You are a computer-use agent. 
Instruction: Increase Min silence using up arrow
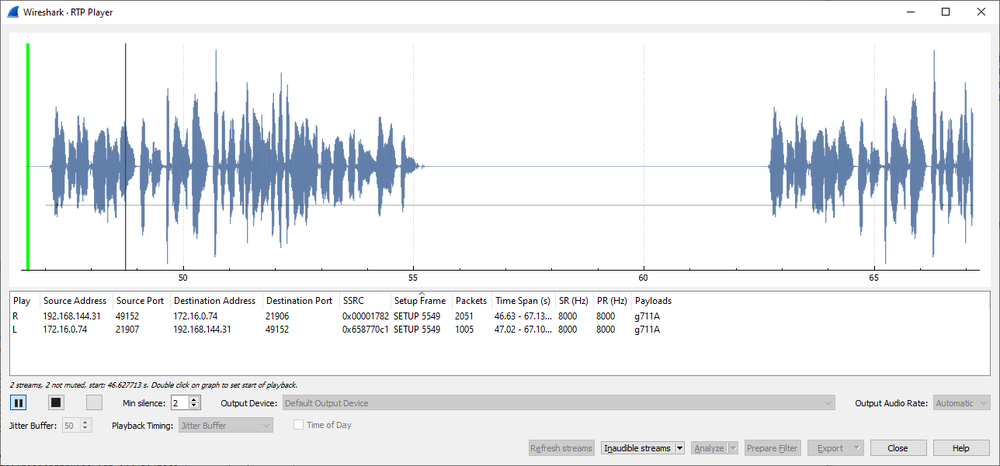click(x=195, y=400)
